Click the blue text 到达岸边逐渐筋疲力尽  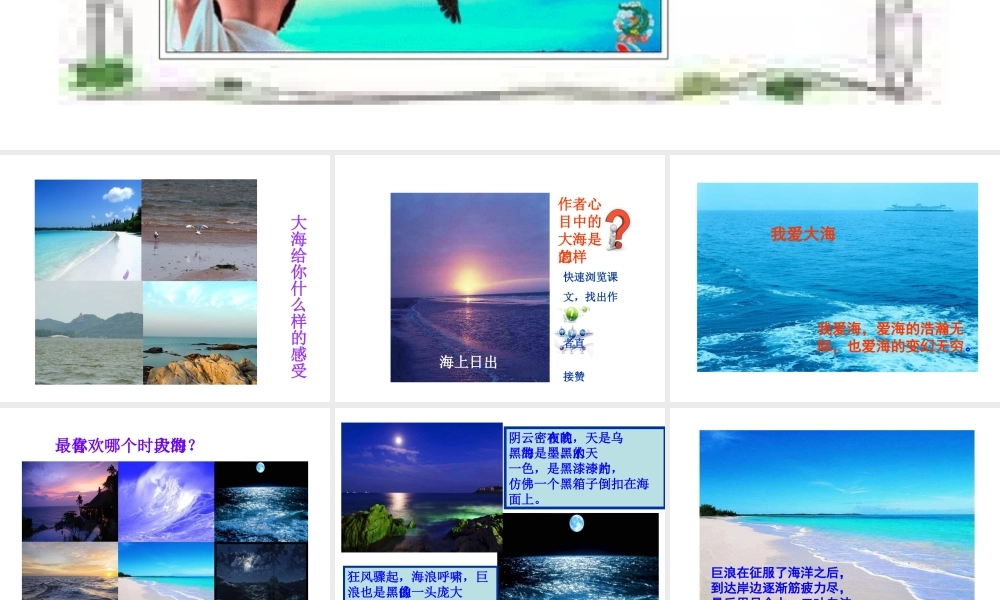pyautogui.click(x=777, y=588)
